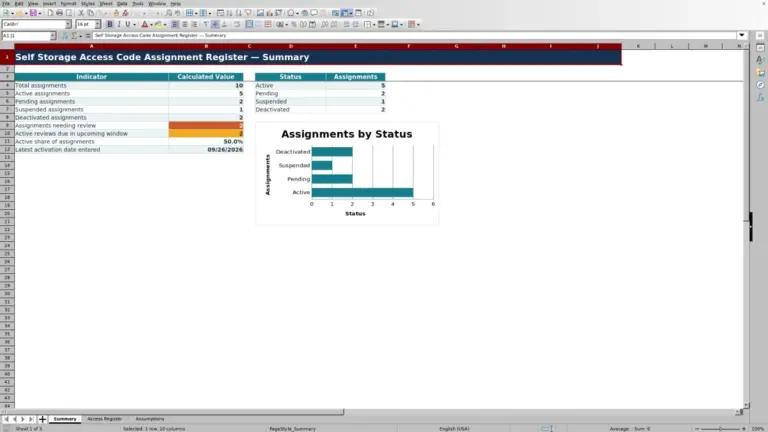The image size is (768, 432).
Task: Click the vertical scrollbar
Action: coord(746,225)
